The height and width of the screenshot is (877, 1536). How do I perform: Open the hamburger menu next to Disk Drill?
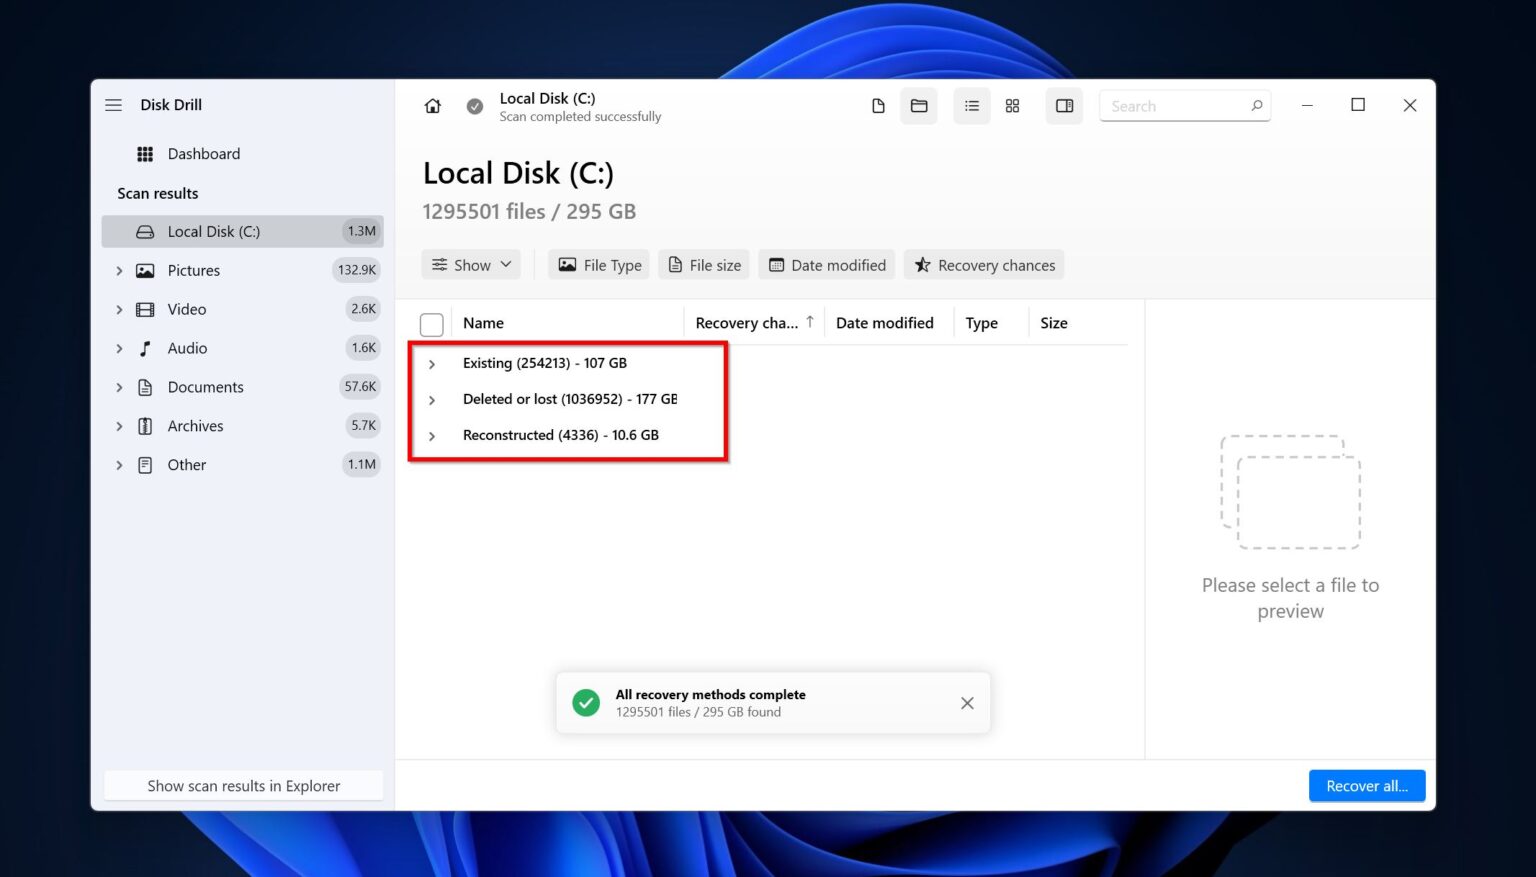pos(113,104)
